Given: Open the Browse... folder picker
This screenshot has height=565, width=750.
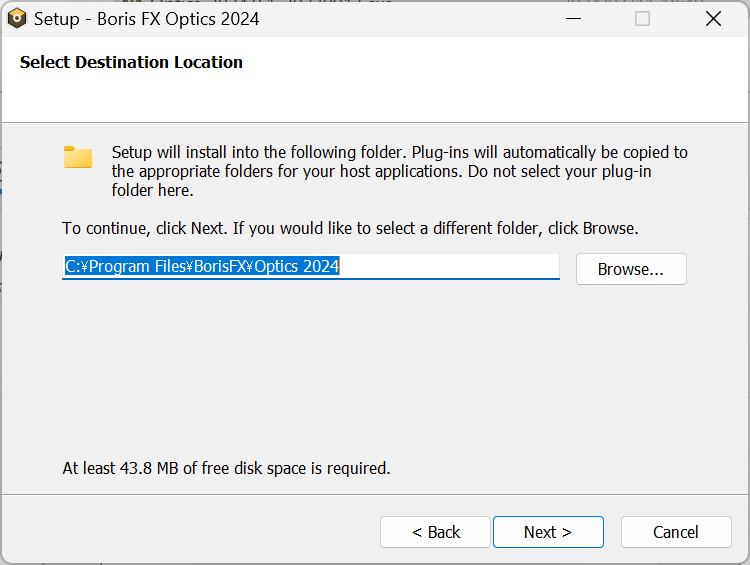Looking at the screenshot, I should pyautogui.click(x=631, y=269).
